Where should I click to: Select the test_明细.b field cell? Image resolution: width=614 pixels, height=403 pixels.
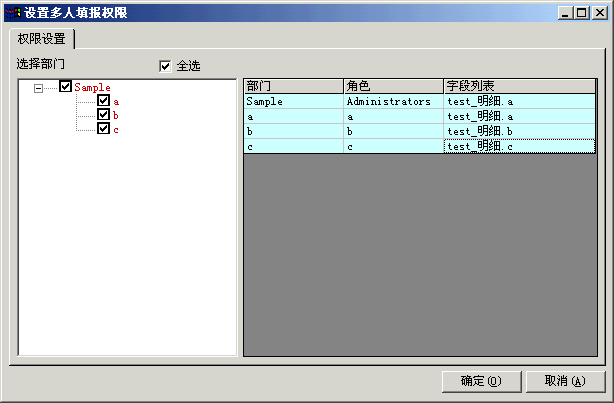520,131
